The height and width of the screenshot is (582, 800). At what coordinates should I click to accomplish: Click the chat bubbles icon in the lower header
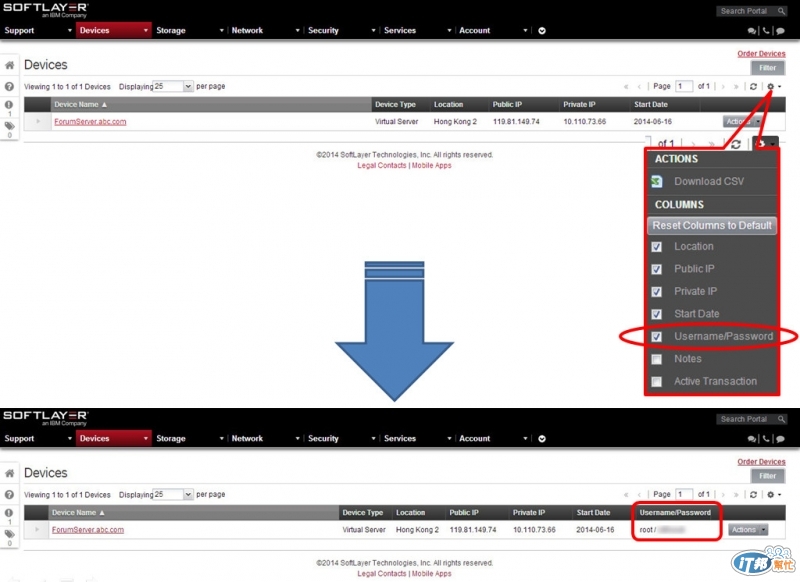click(752, 439)
